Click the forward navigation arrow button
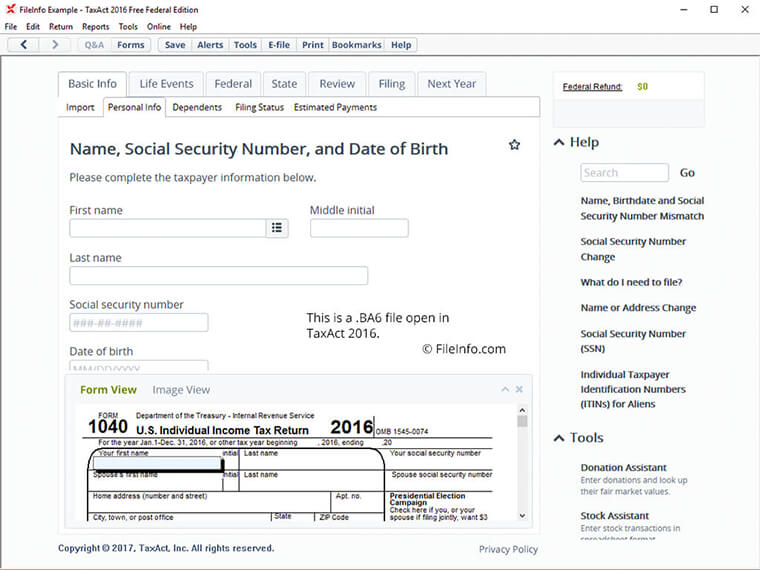760x570 pixels. (55, 45)
